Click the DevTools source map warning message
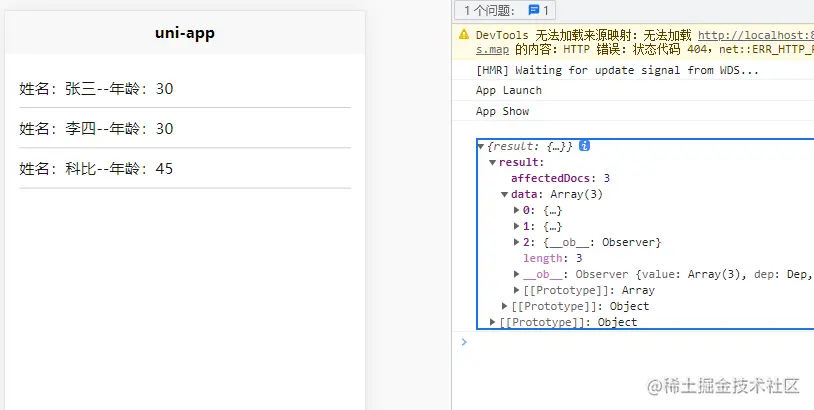The image size is (814, 410). (x=633, y=42)
